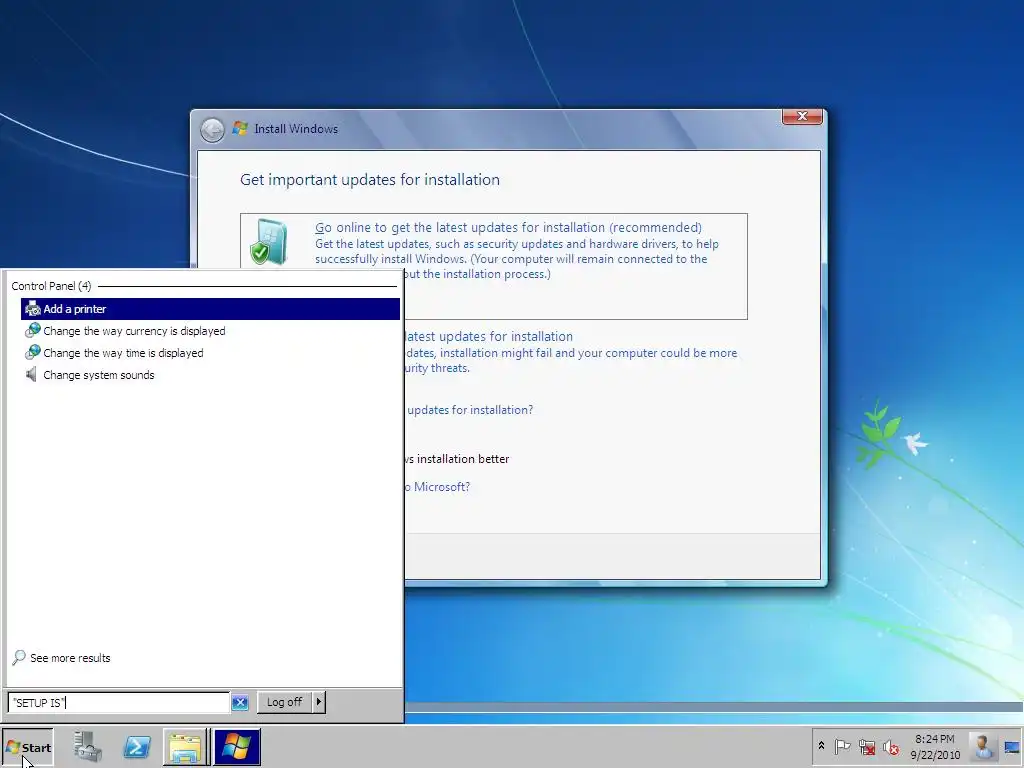This screenshot has width=1024, height=768.
Task: Open the updates for installation help link
Action: click(x=469, y=410)
